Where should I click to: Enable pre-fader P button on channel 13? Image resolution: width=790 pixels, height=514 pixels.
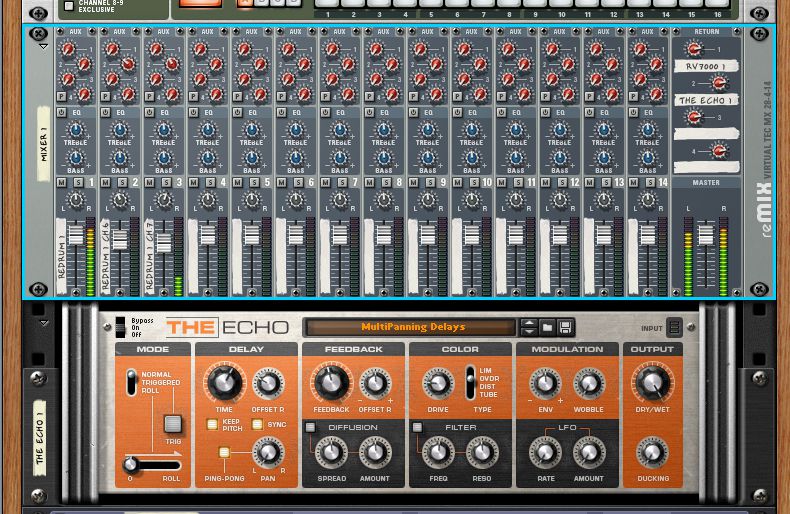tap(589, 96)
